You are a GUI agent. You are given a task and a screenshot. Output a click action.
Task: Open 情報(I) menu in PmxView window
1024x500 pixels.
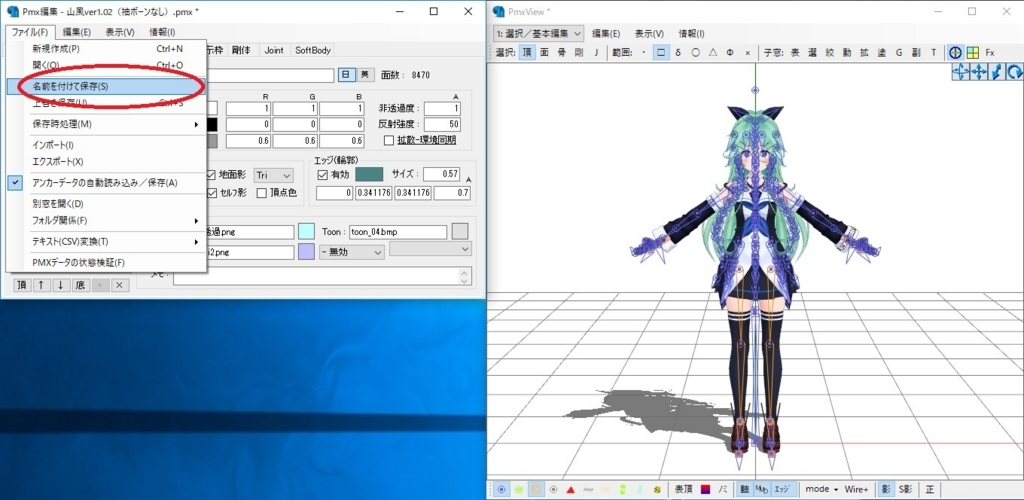692,33
